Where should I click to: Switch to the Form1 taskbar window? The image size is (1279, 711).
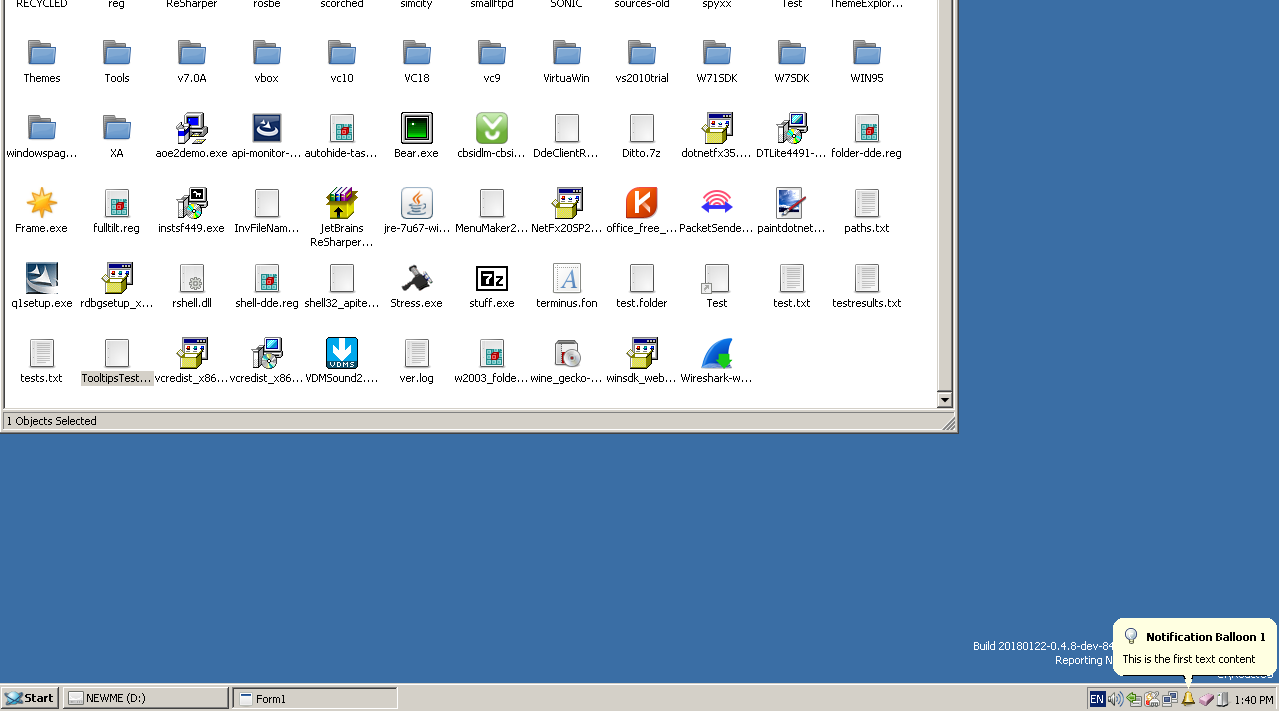314,698
